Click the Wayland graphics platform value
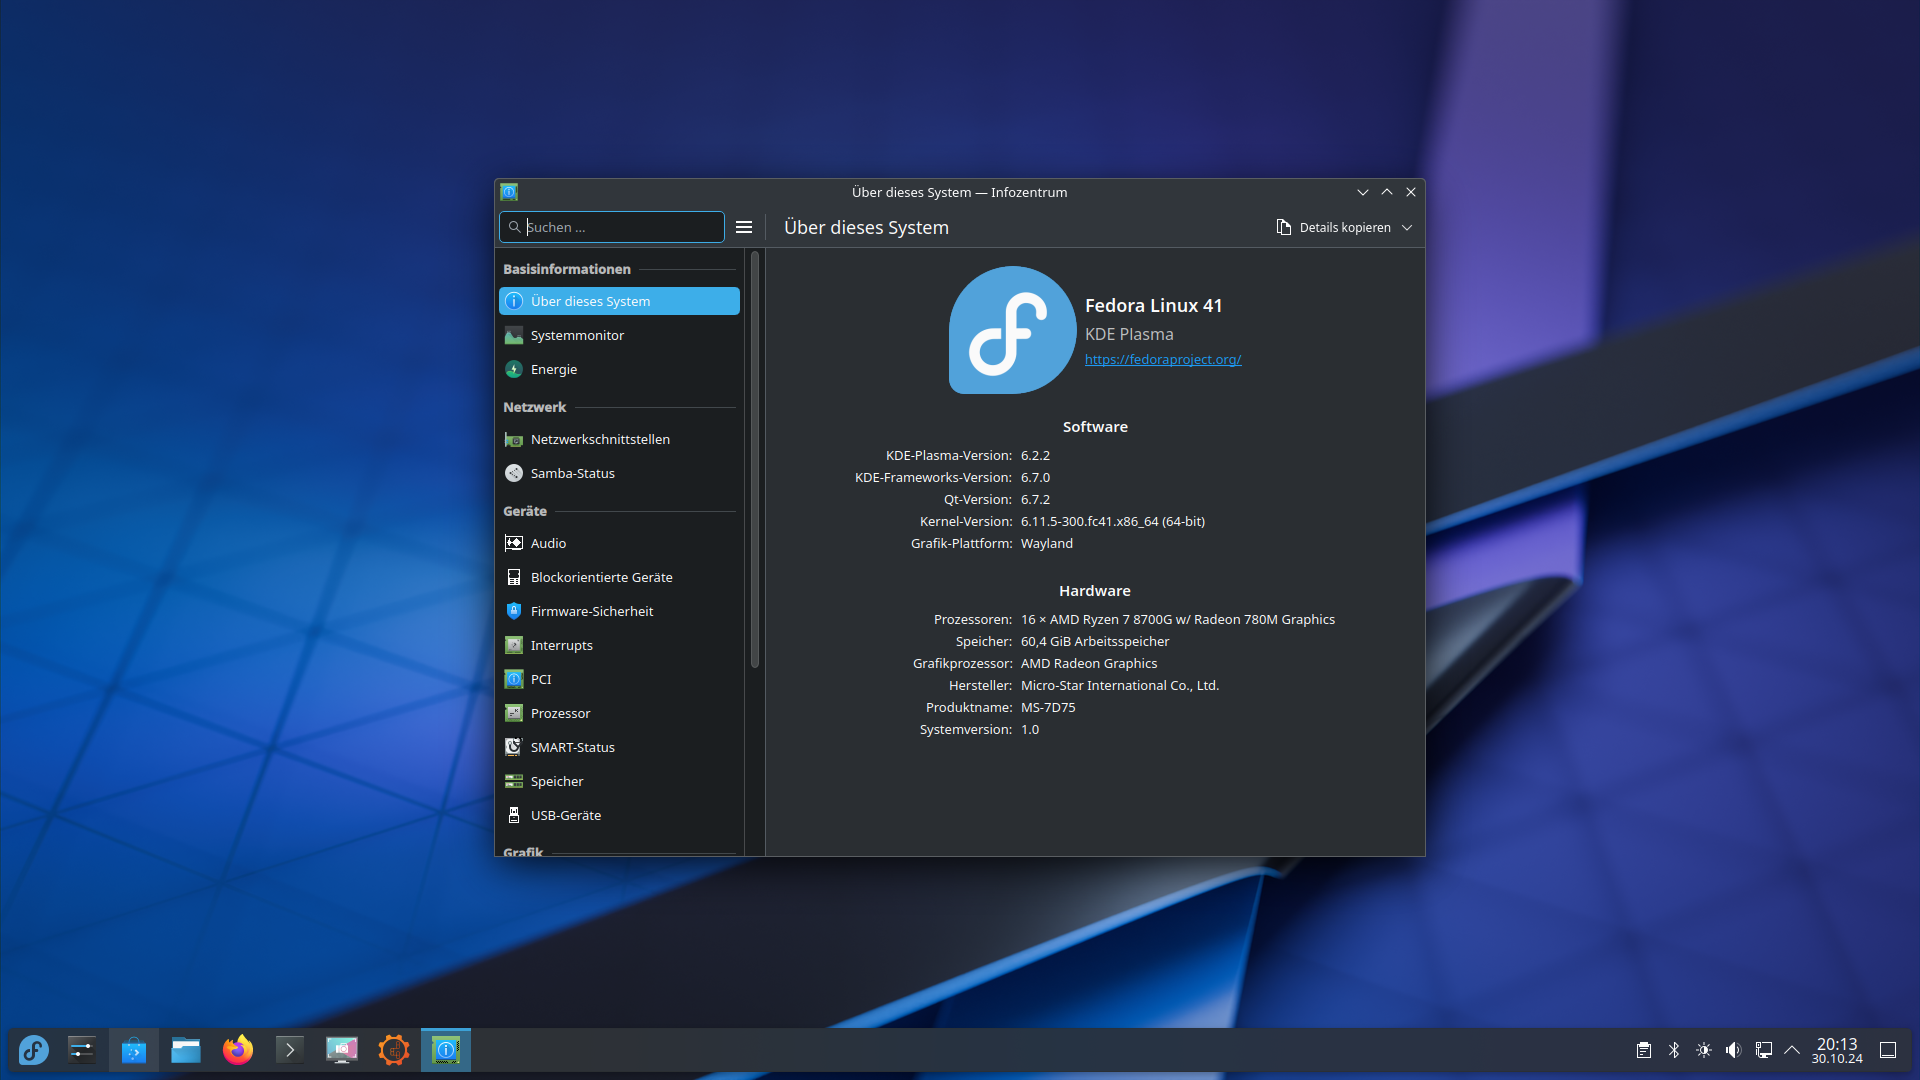1920x1080 pixels. [1047, 543]
